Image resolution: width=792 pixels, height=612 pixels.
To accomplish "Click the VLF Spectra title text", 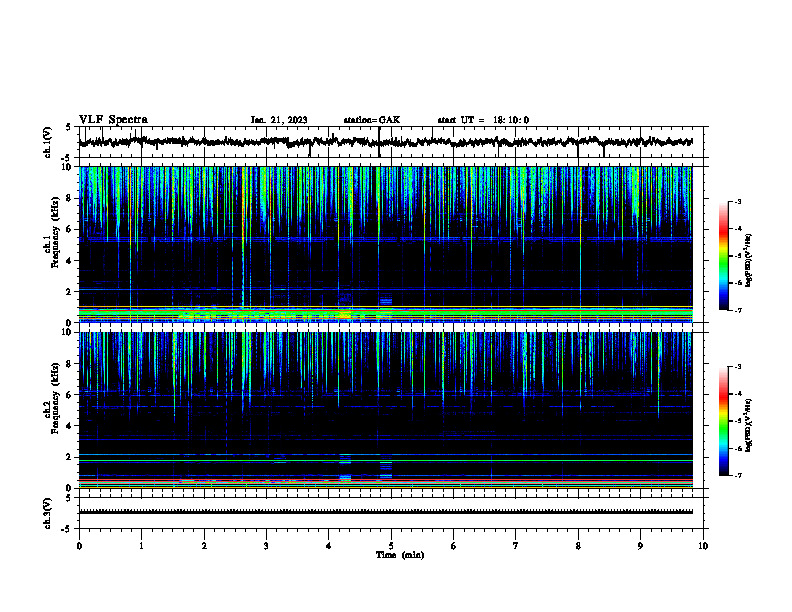I will click(x=113, y=120).
